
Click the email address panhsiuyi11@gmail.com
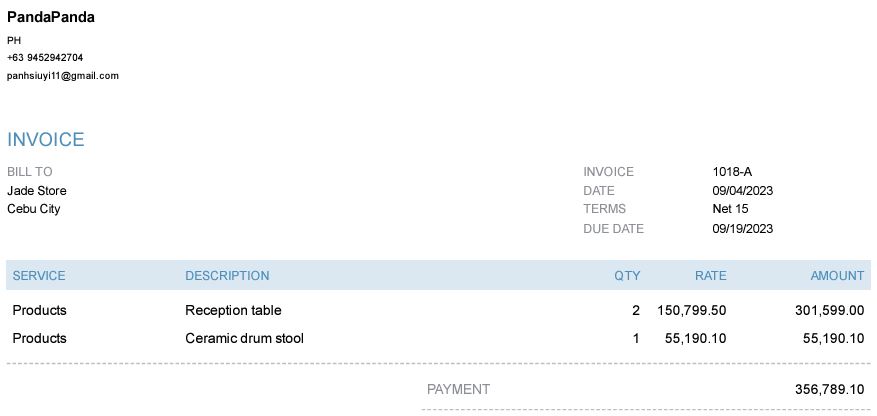tap(63, 76)
